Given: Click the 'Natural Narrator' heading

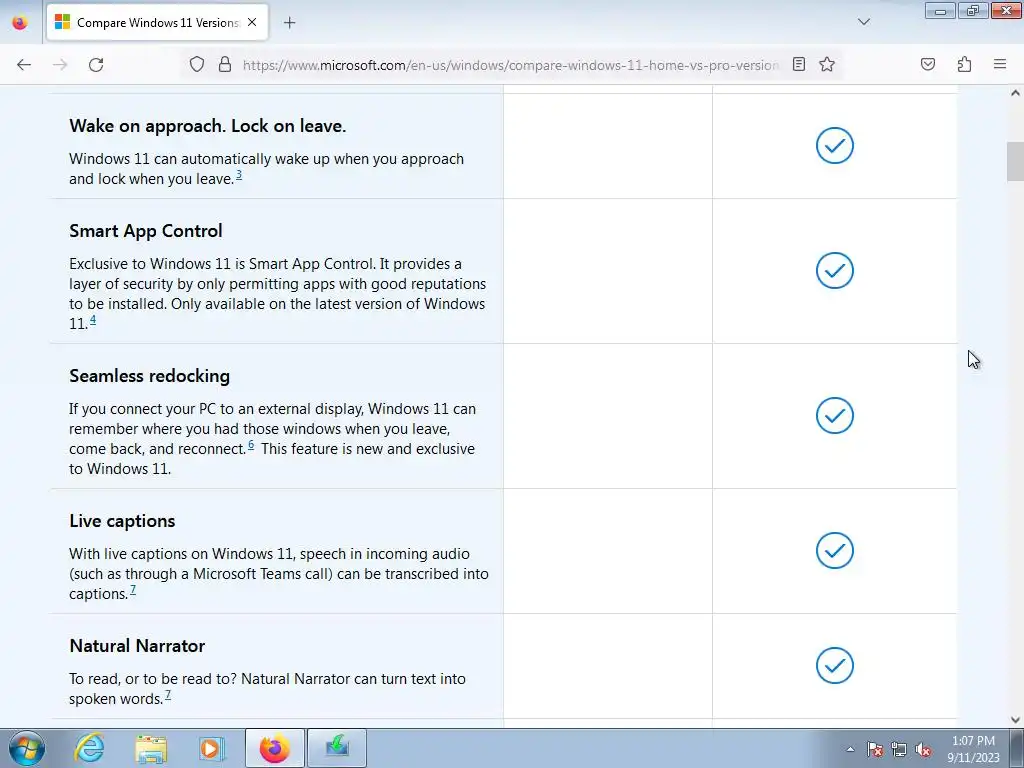Looking at the screenshot, I should pos(137,646).
